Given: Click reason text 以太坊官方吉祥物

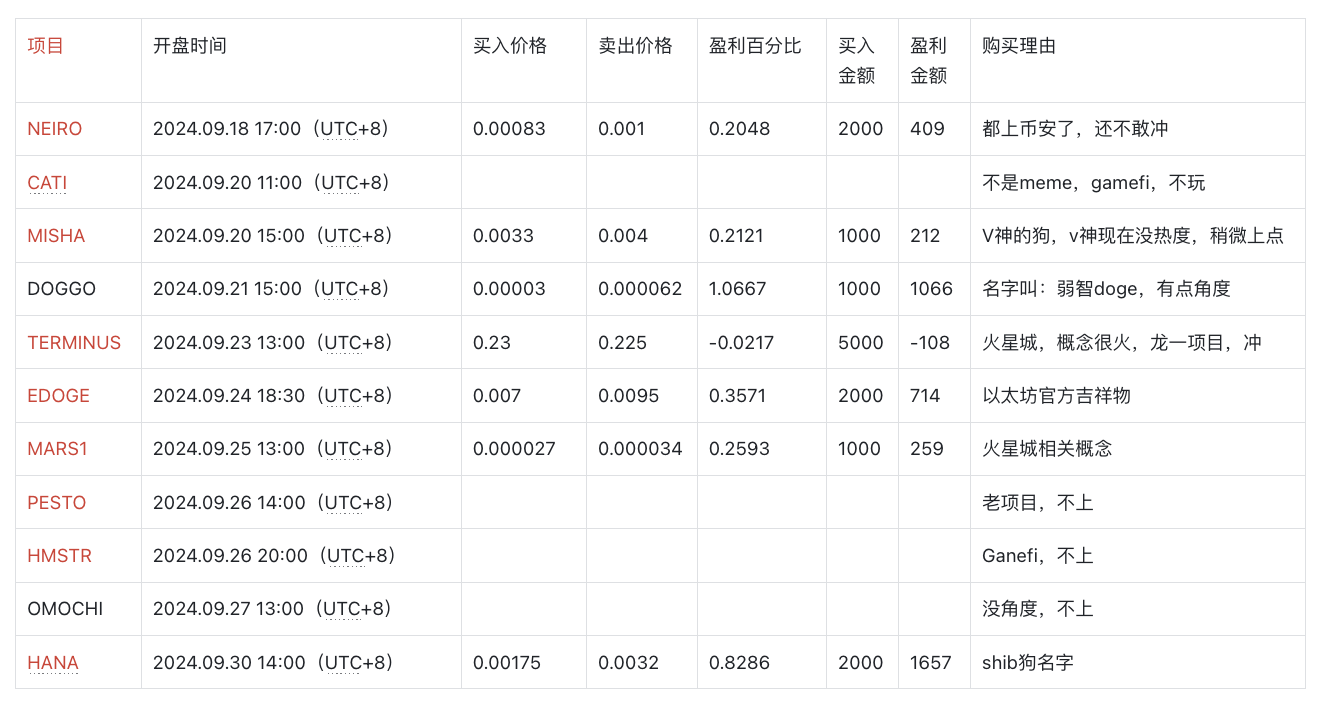Looking at the screenshot, I should click(1056, 396).
